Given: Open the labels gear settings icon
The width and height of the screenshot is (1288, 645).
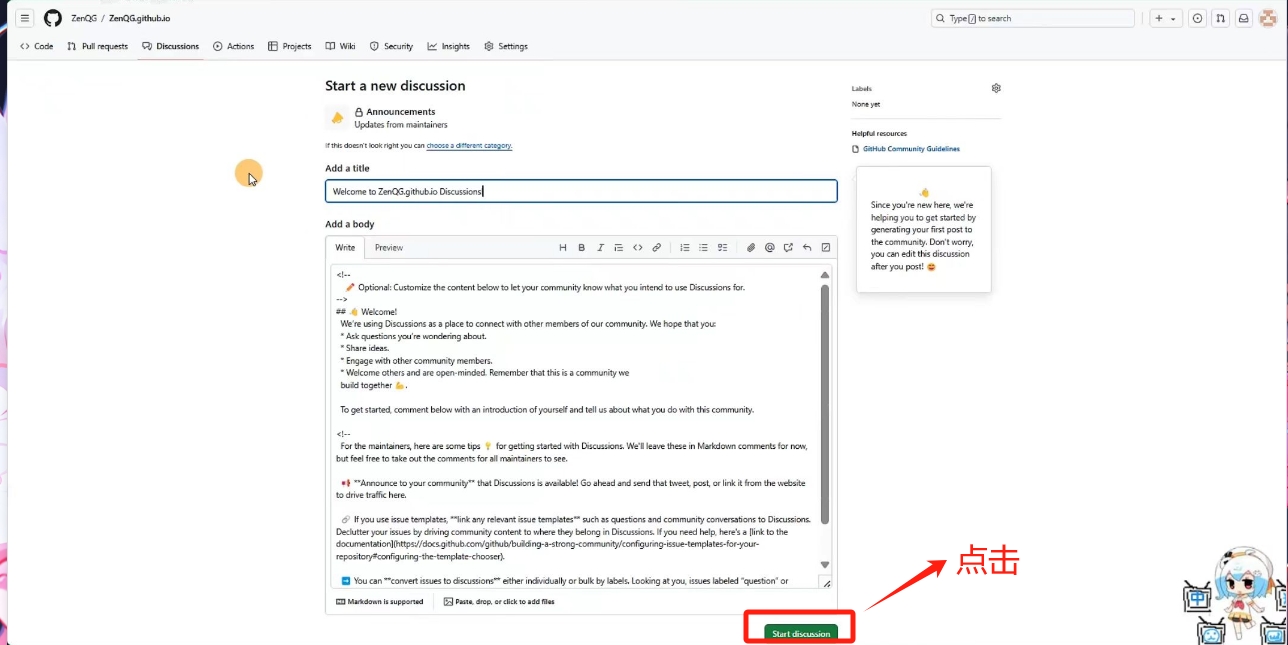Looking at the screenshot, I should [x=996, y=88].
